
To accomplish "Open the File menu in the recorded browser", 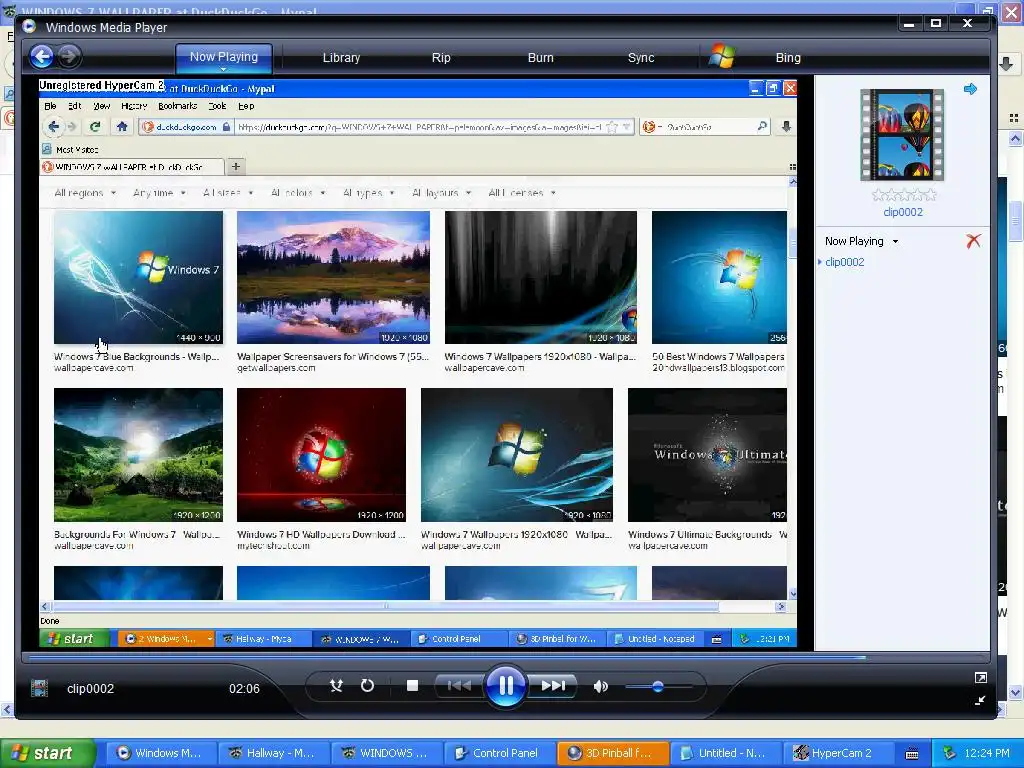I will tap(50, 106).
